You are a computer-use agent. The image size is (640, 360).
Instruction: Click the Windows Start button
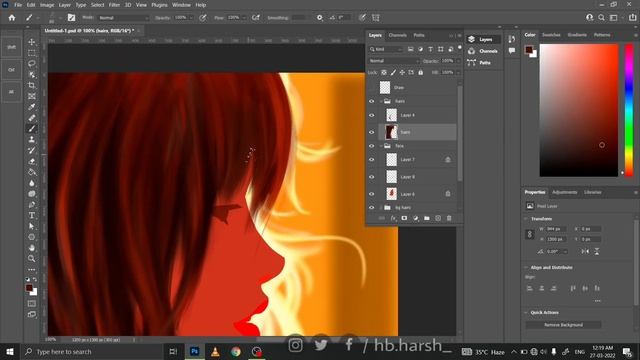10,351
